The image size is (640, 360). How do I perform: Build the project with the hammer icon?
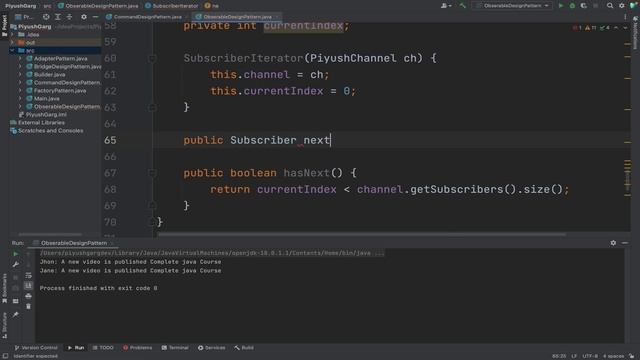coord(462,6)
